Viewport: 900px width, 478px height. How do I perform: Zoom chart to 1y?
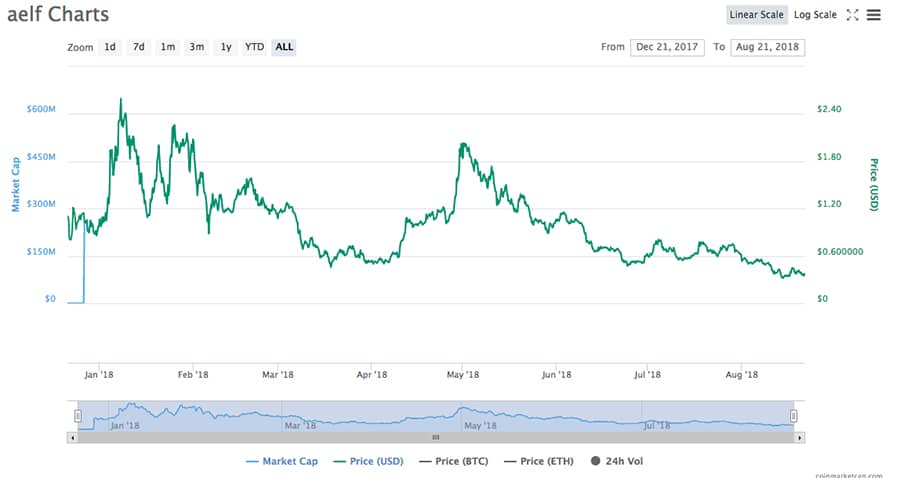(226, 47)
